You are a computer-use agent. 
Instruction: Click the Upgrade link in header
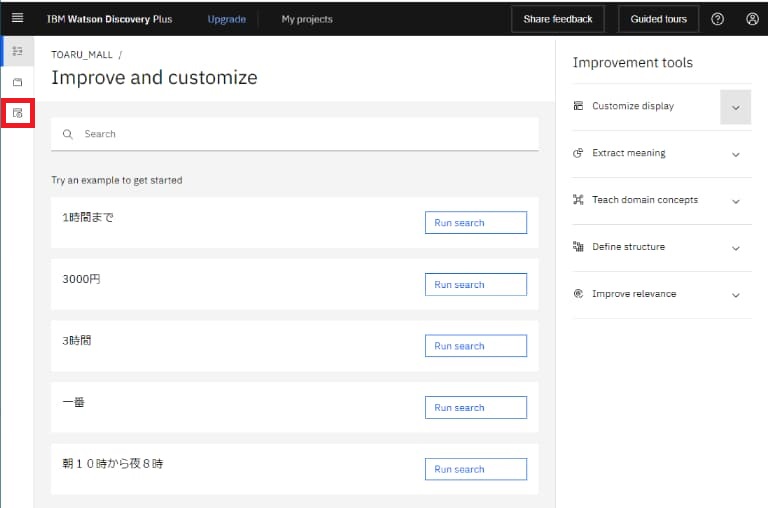(x=227, y=19)
